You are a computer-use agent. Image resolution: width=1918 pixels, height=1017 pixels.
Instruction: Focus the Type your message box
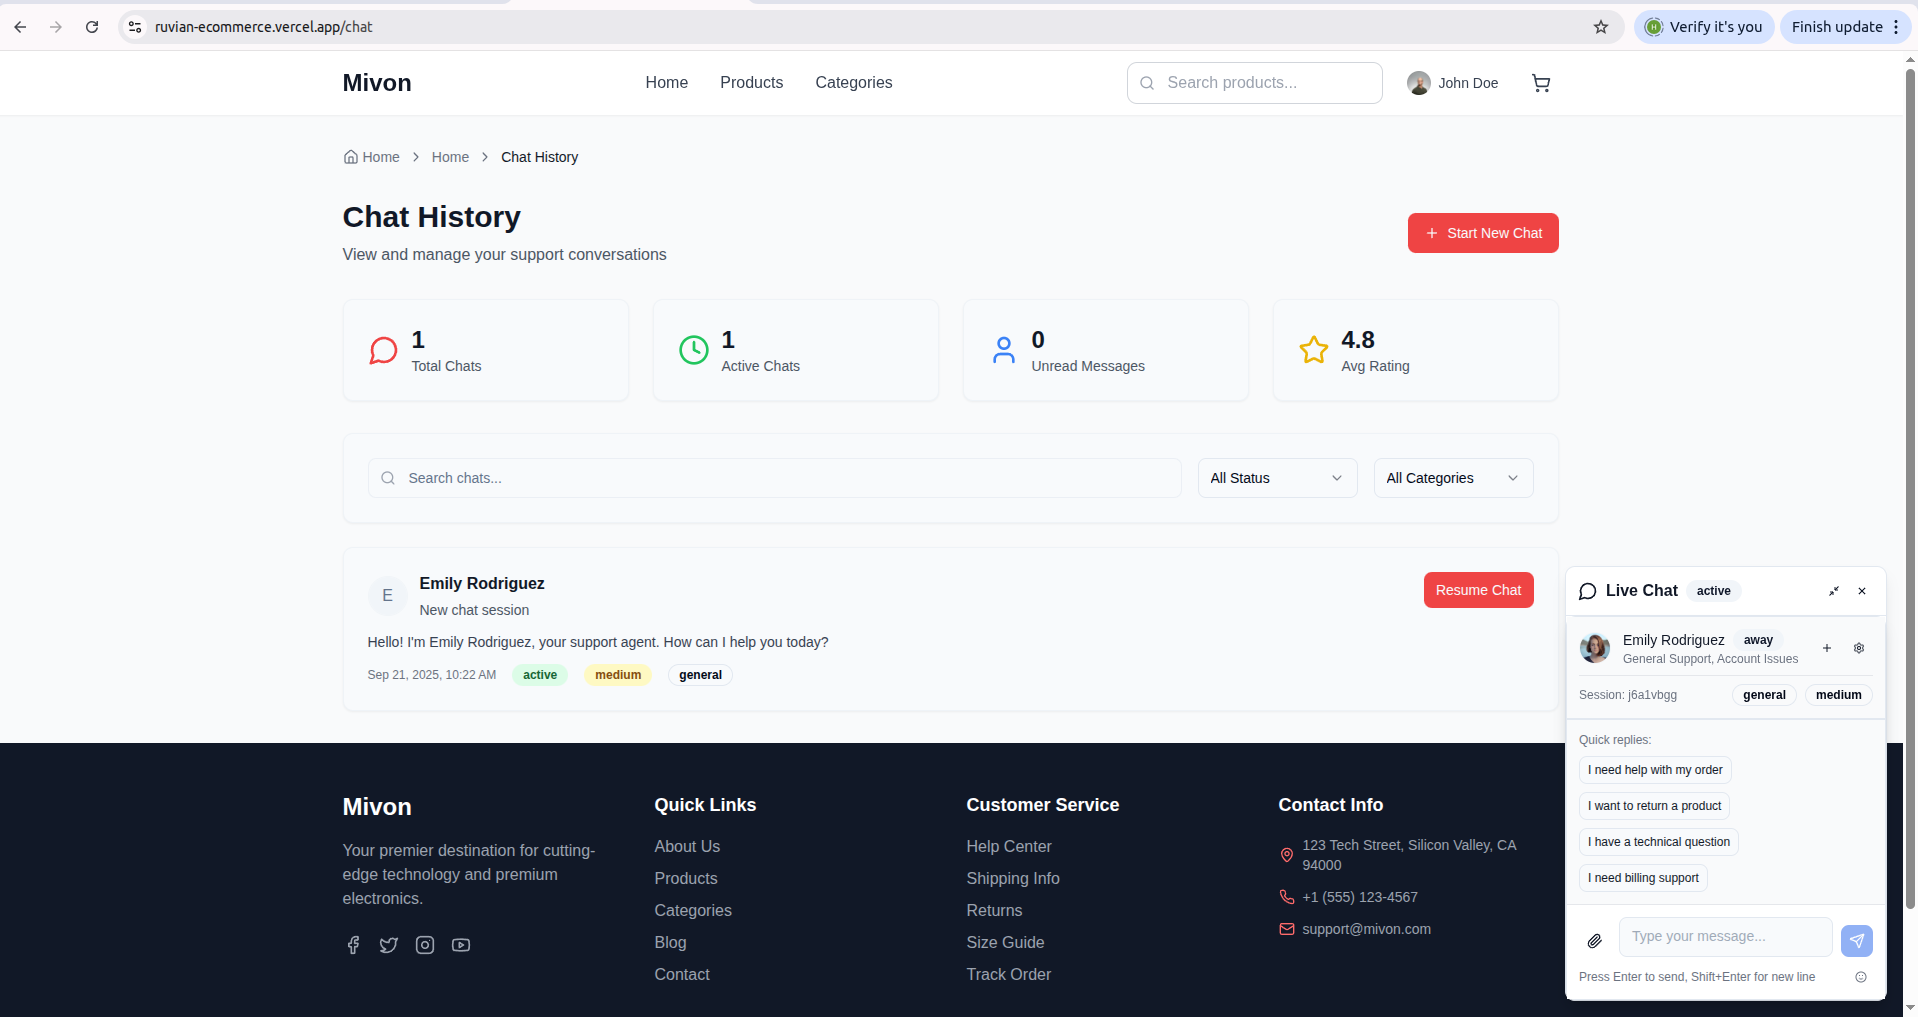click(x=1726, y=937)
